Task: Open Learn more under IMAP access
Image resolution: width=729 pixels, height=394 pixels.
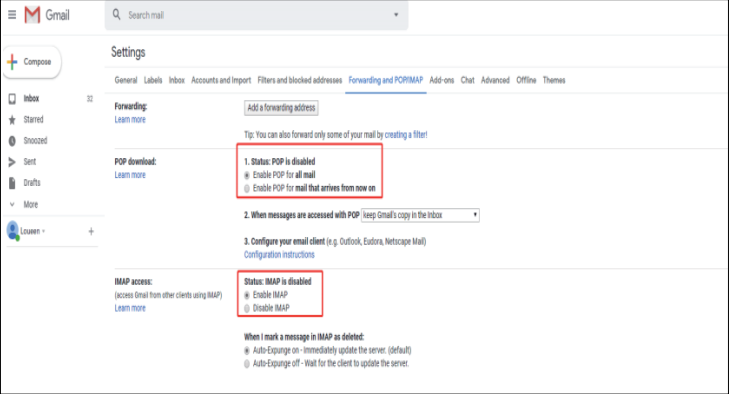Action: point(130,308)
